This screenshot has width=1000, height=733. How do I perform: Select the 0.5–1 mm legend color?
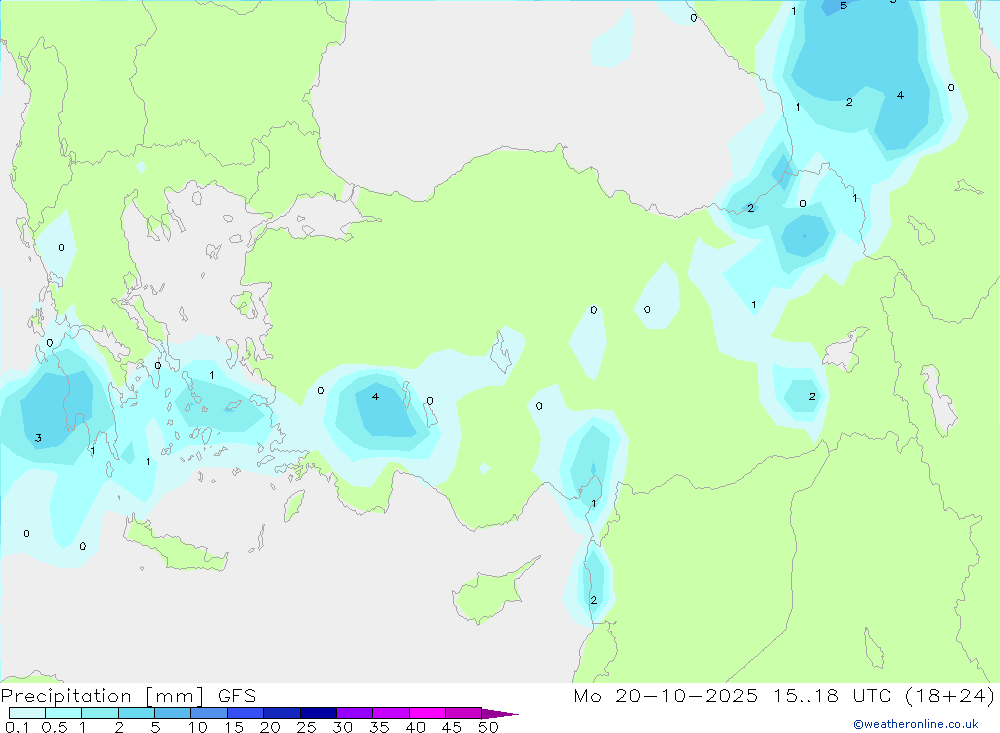[64, 713]
